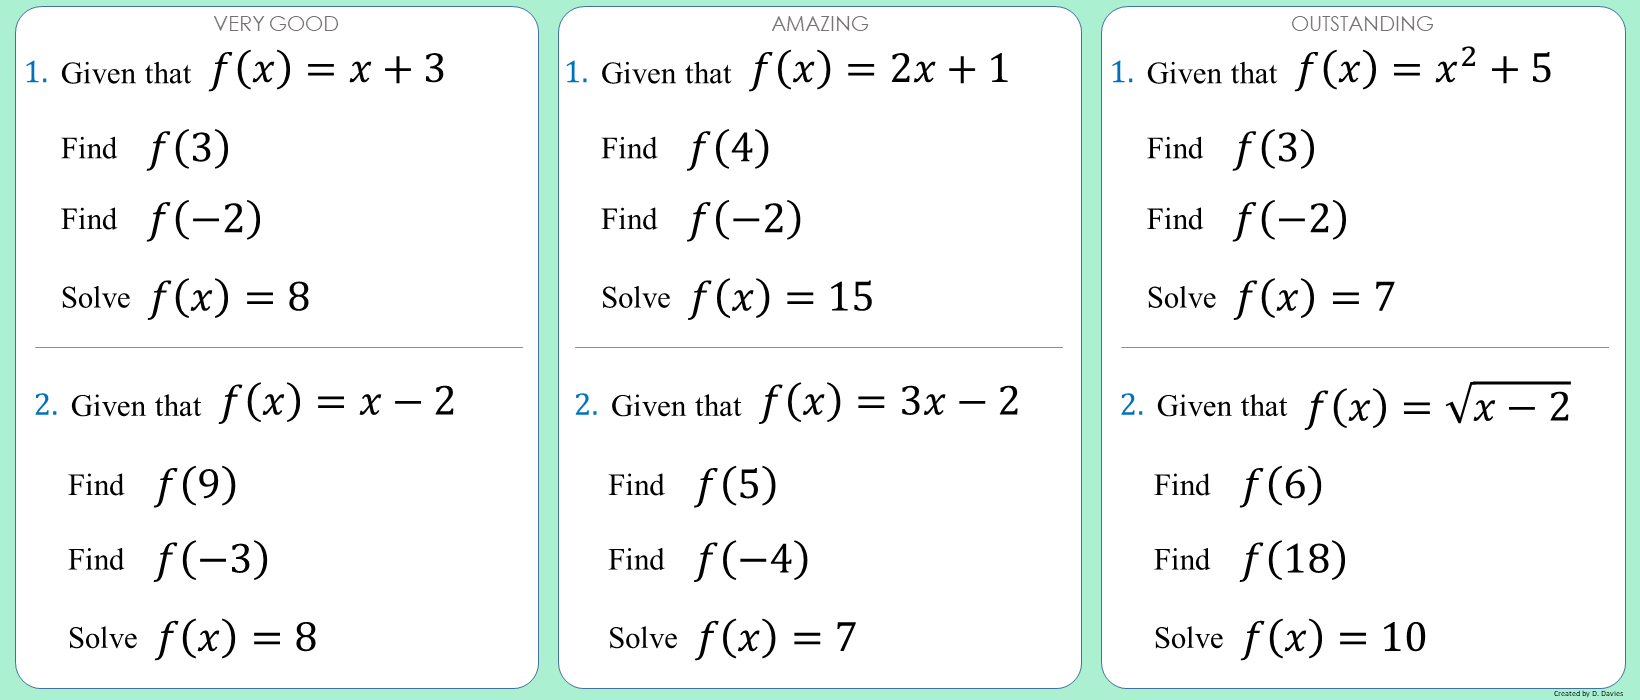Click the x squared plus 5 function

[x=1424, y=69]
